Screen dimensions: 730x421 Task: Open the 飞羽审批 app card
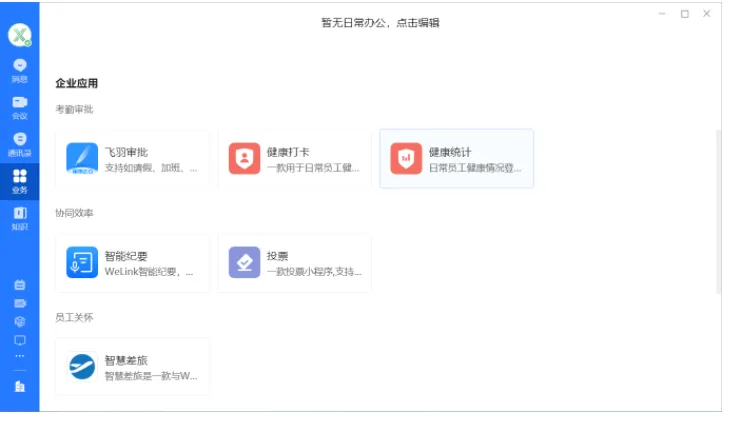pos(132,159)
